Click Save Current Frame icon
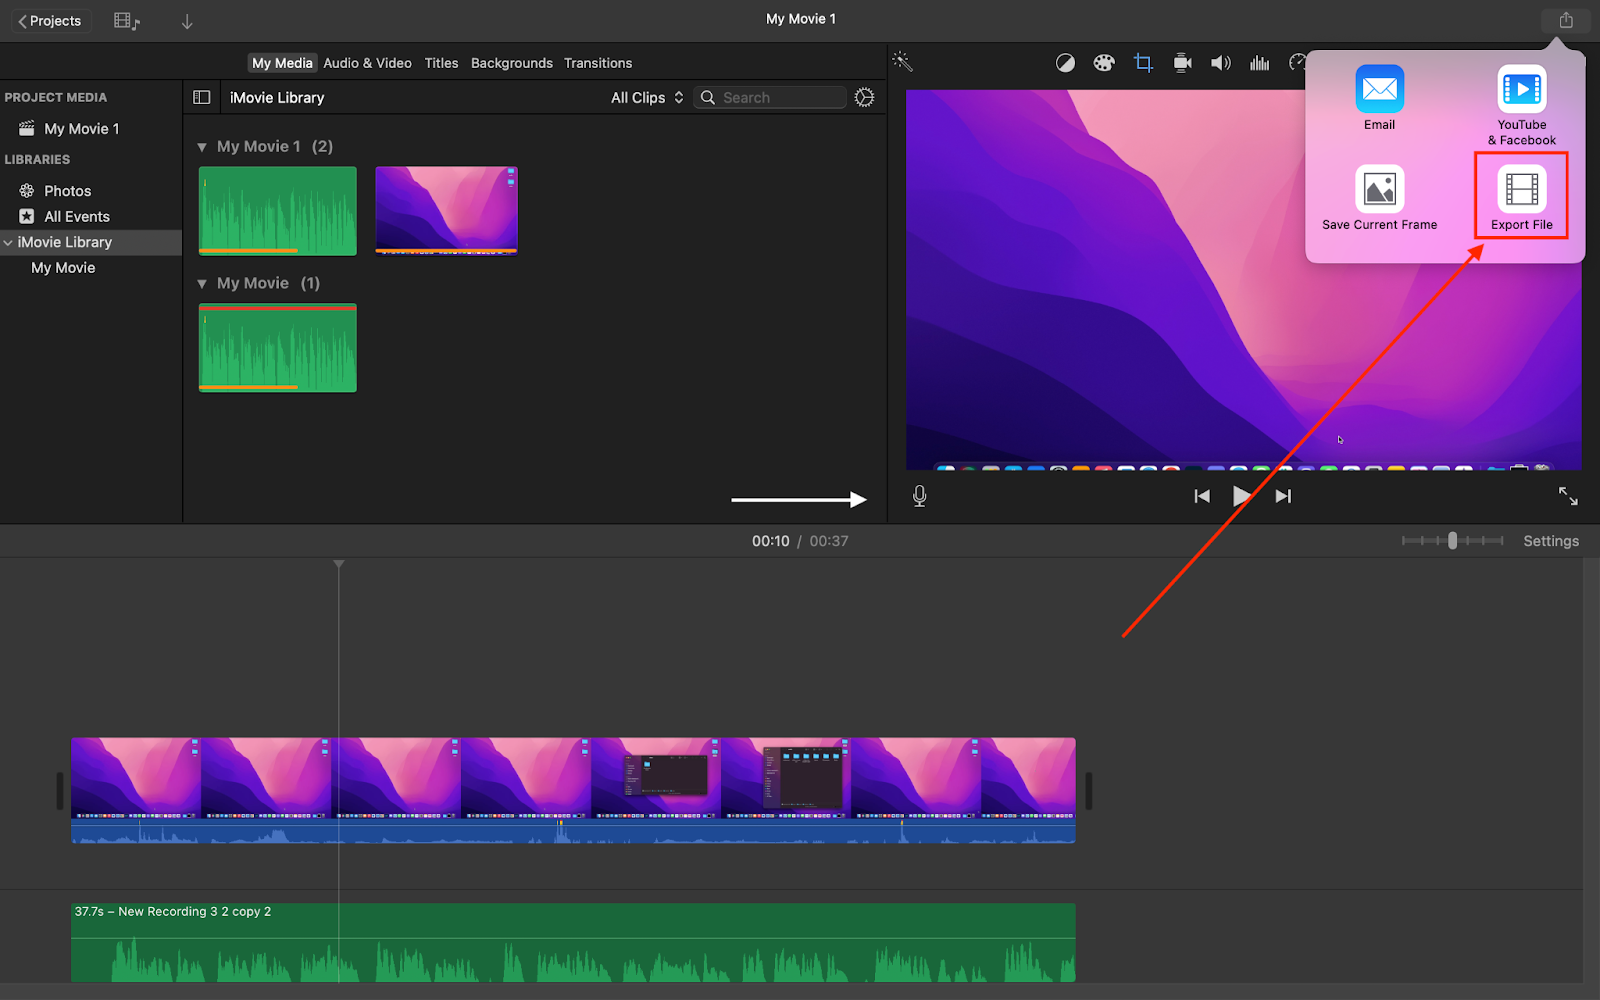 [x=1379, y=189]
